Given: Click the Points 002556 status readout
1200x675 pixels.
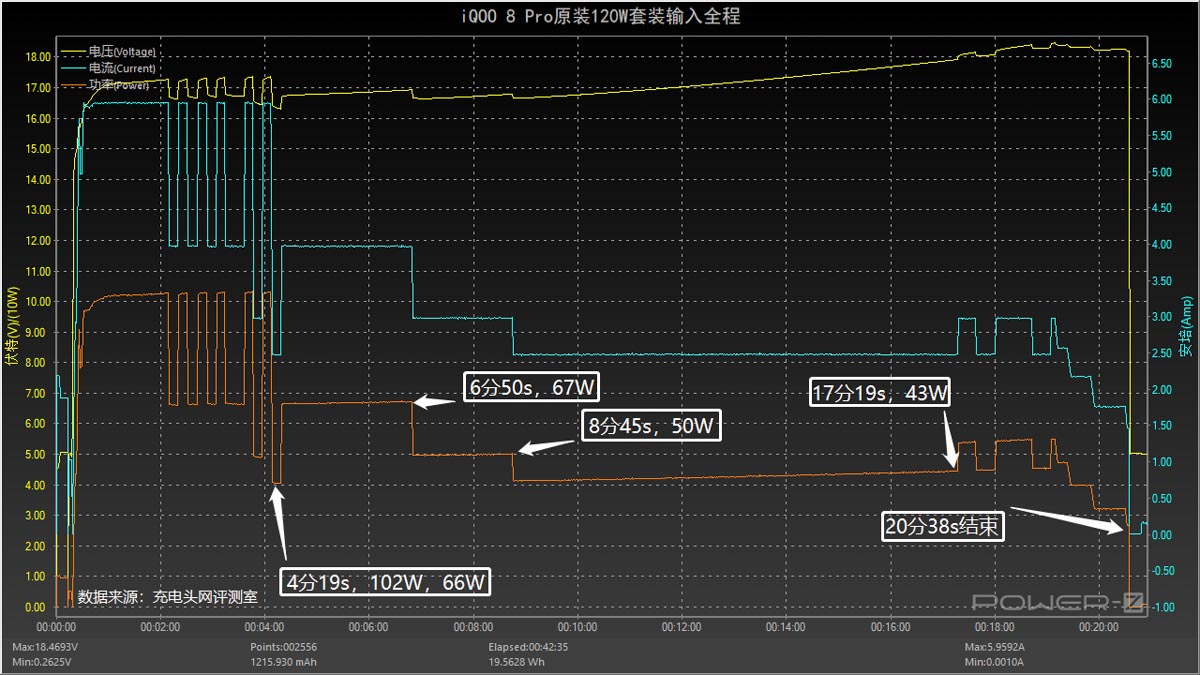Looking at the screenshot, I should [283, 647].
